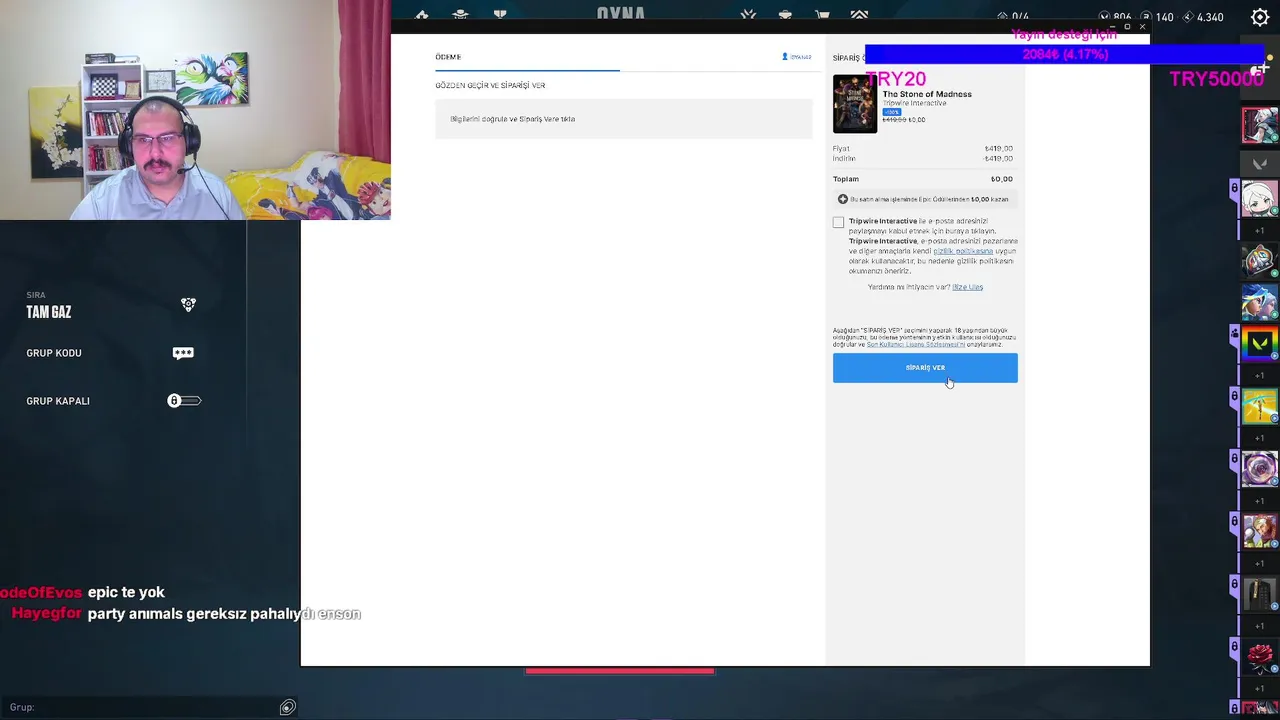Screen dimensions: 1280x720
Task: Open the TAM GAZ queue mode icon
Action: click(x=188, y=305)
